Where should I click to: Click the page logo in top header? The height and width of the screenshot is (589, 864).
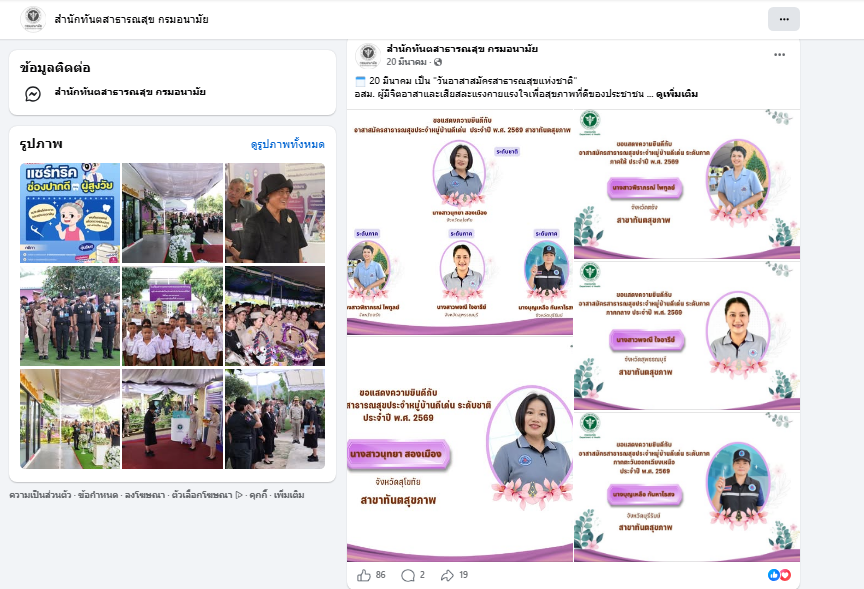point(32,19)
